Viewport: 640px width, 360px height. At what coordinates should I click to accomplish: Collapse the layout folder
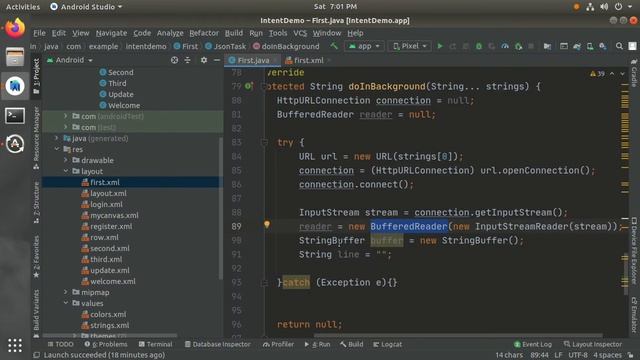click(x=66, y=171)
